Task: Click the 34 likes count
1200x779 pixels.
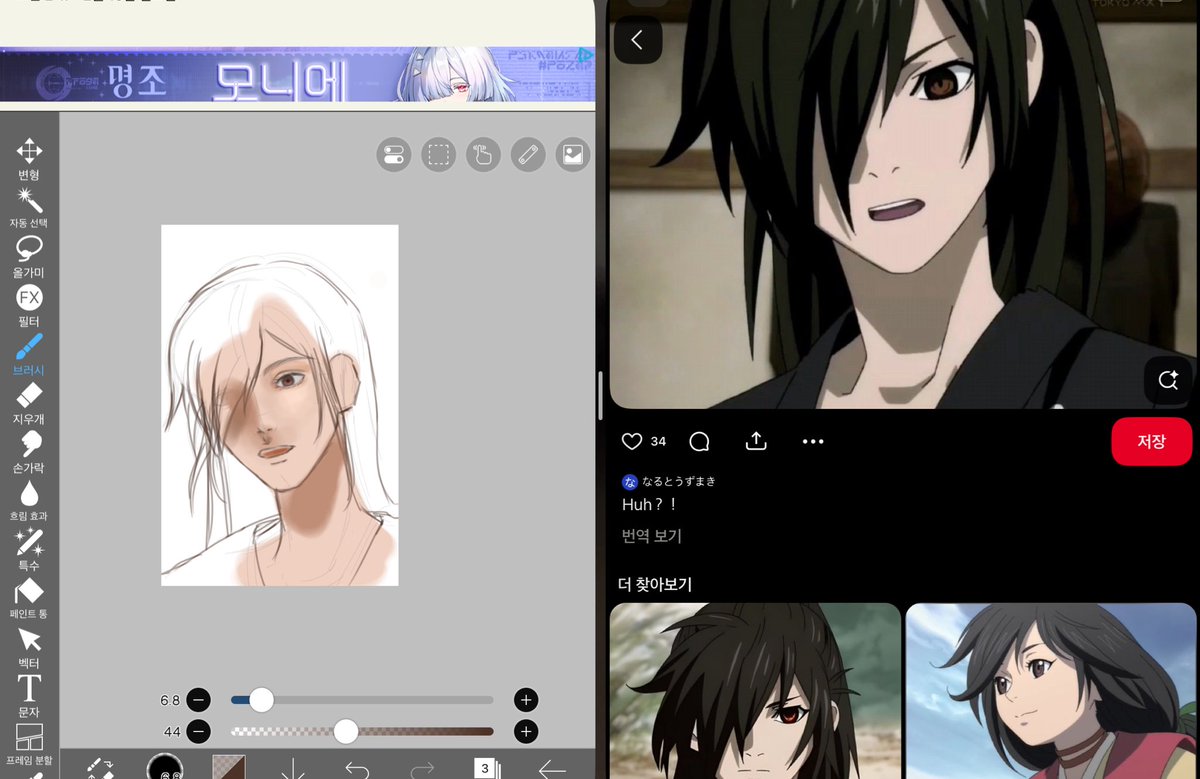Action: 658,441
